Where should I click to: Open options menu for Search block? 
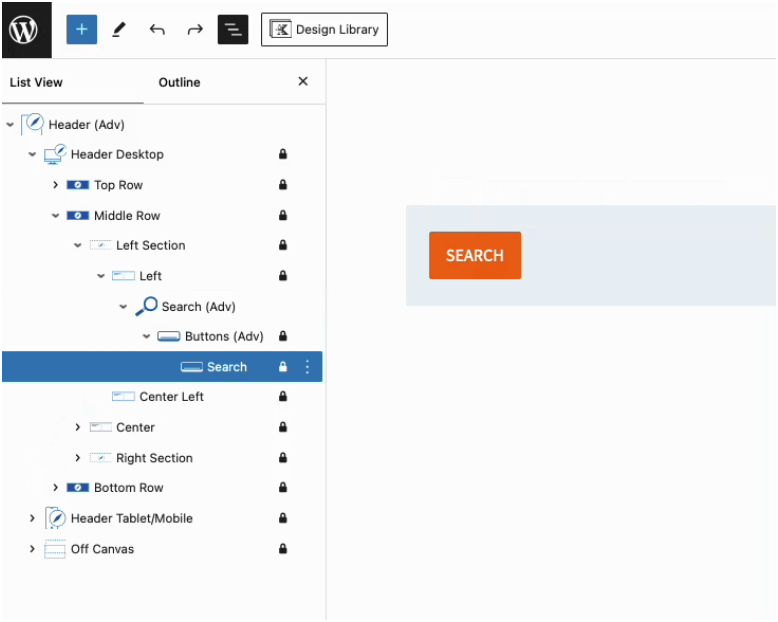(x=307, y=367)
